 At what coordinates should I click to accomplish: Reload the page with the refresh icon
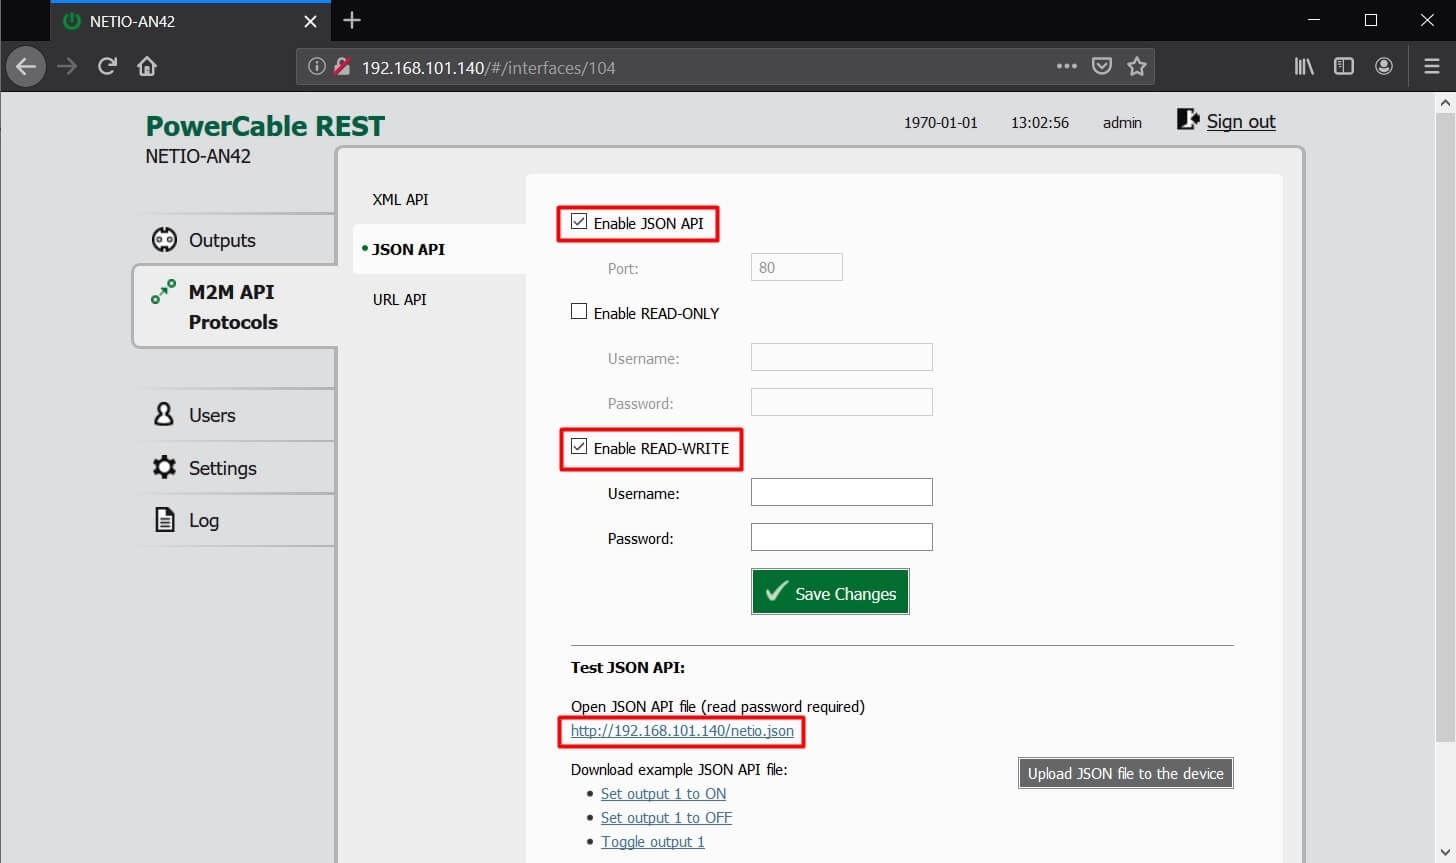[107, 67]
